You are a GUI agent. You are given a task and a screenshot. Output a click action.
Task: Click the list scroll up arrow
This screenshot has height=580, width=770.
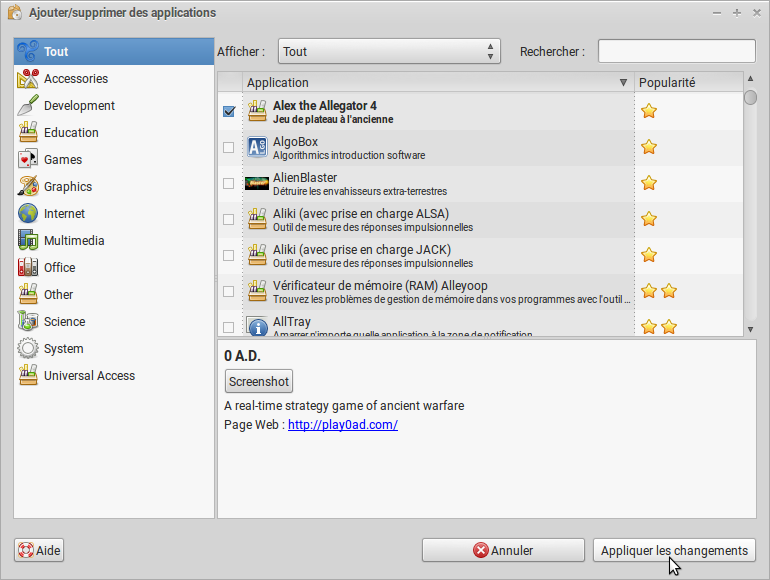pyautogui.click(x=750, y=78)
